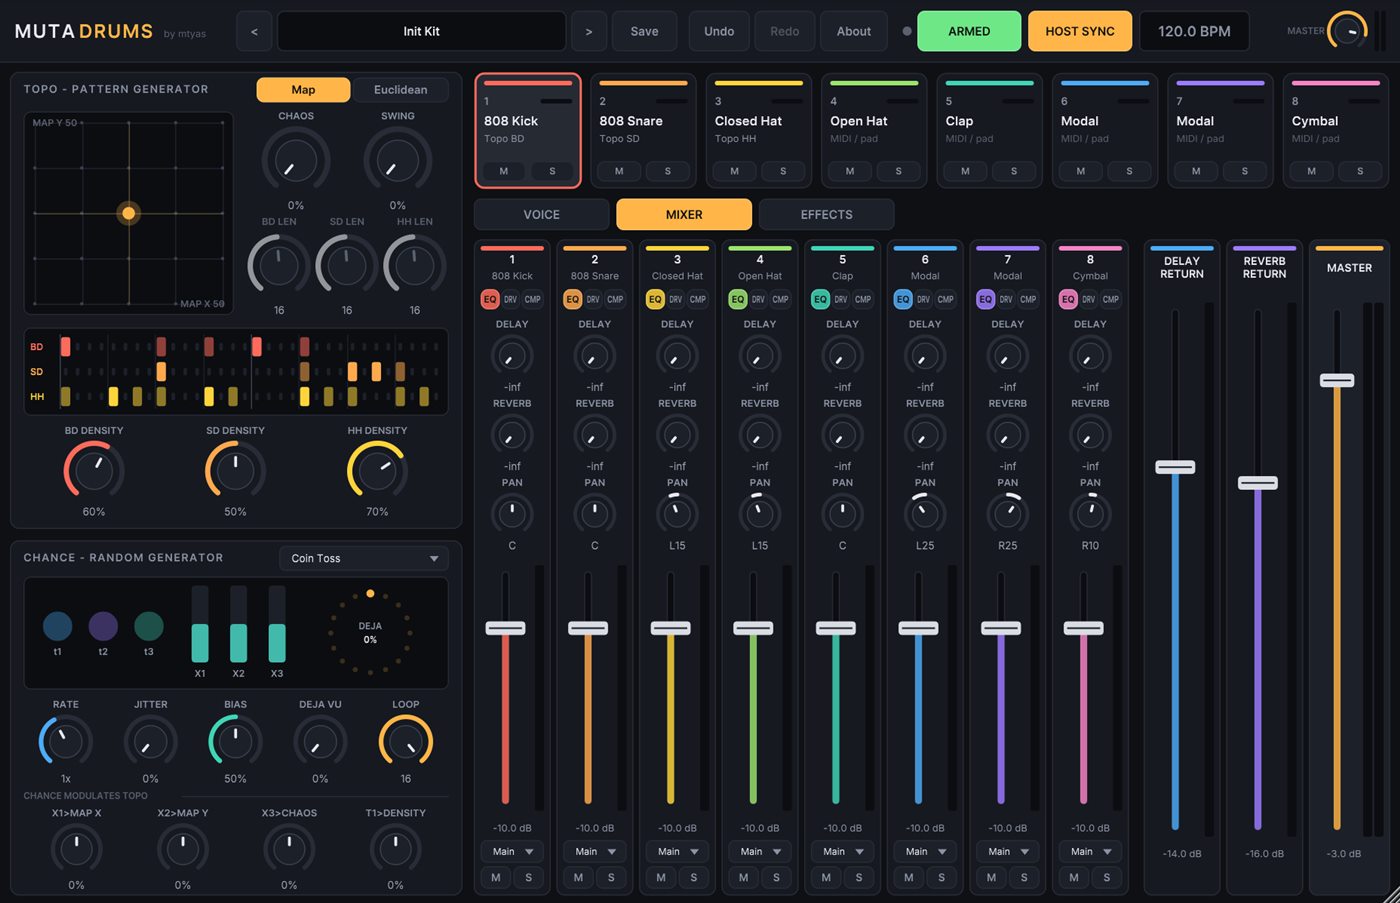Open the About dialog
1400x903 pixels.
point(854,31)
